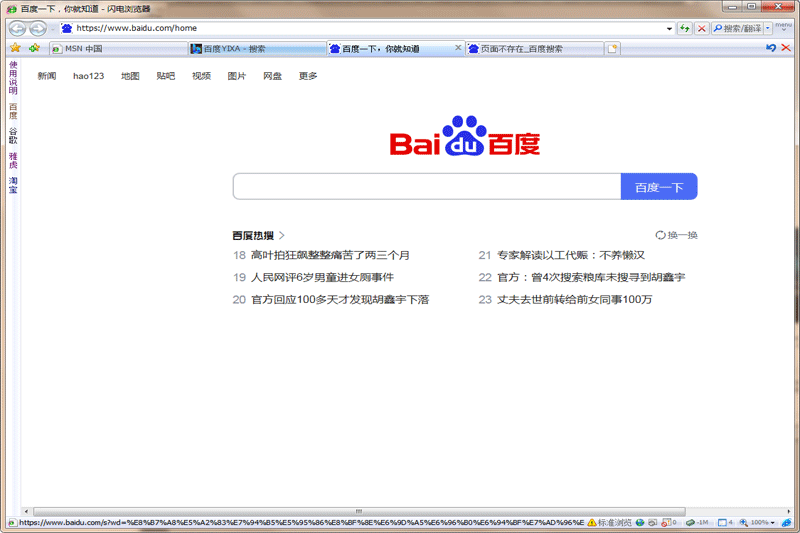This screenshot has height=533, width=800.
Task: Open hot search 官方回应100多天才发现胡鑫宇下落
Action: pos(340,299)
